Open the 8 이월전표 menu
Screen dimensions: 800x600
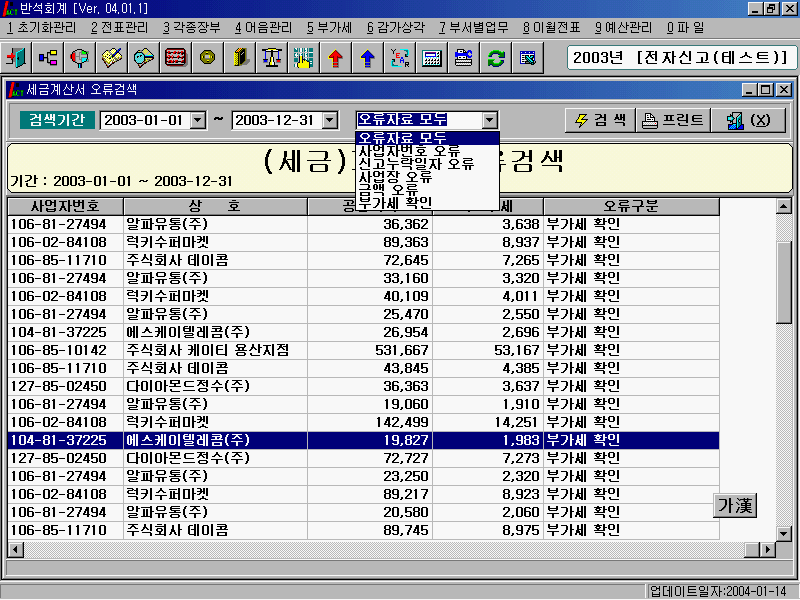tap(552, 28)
